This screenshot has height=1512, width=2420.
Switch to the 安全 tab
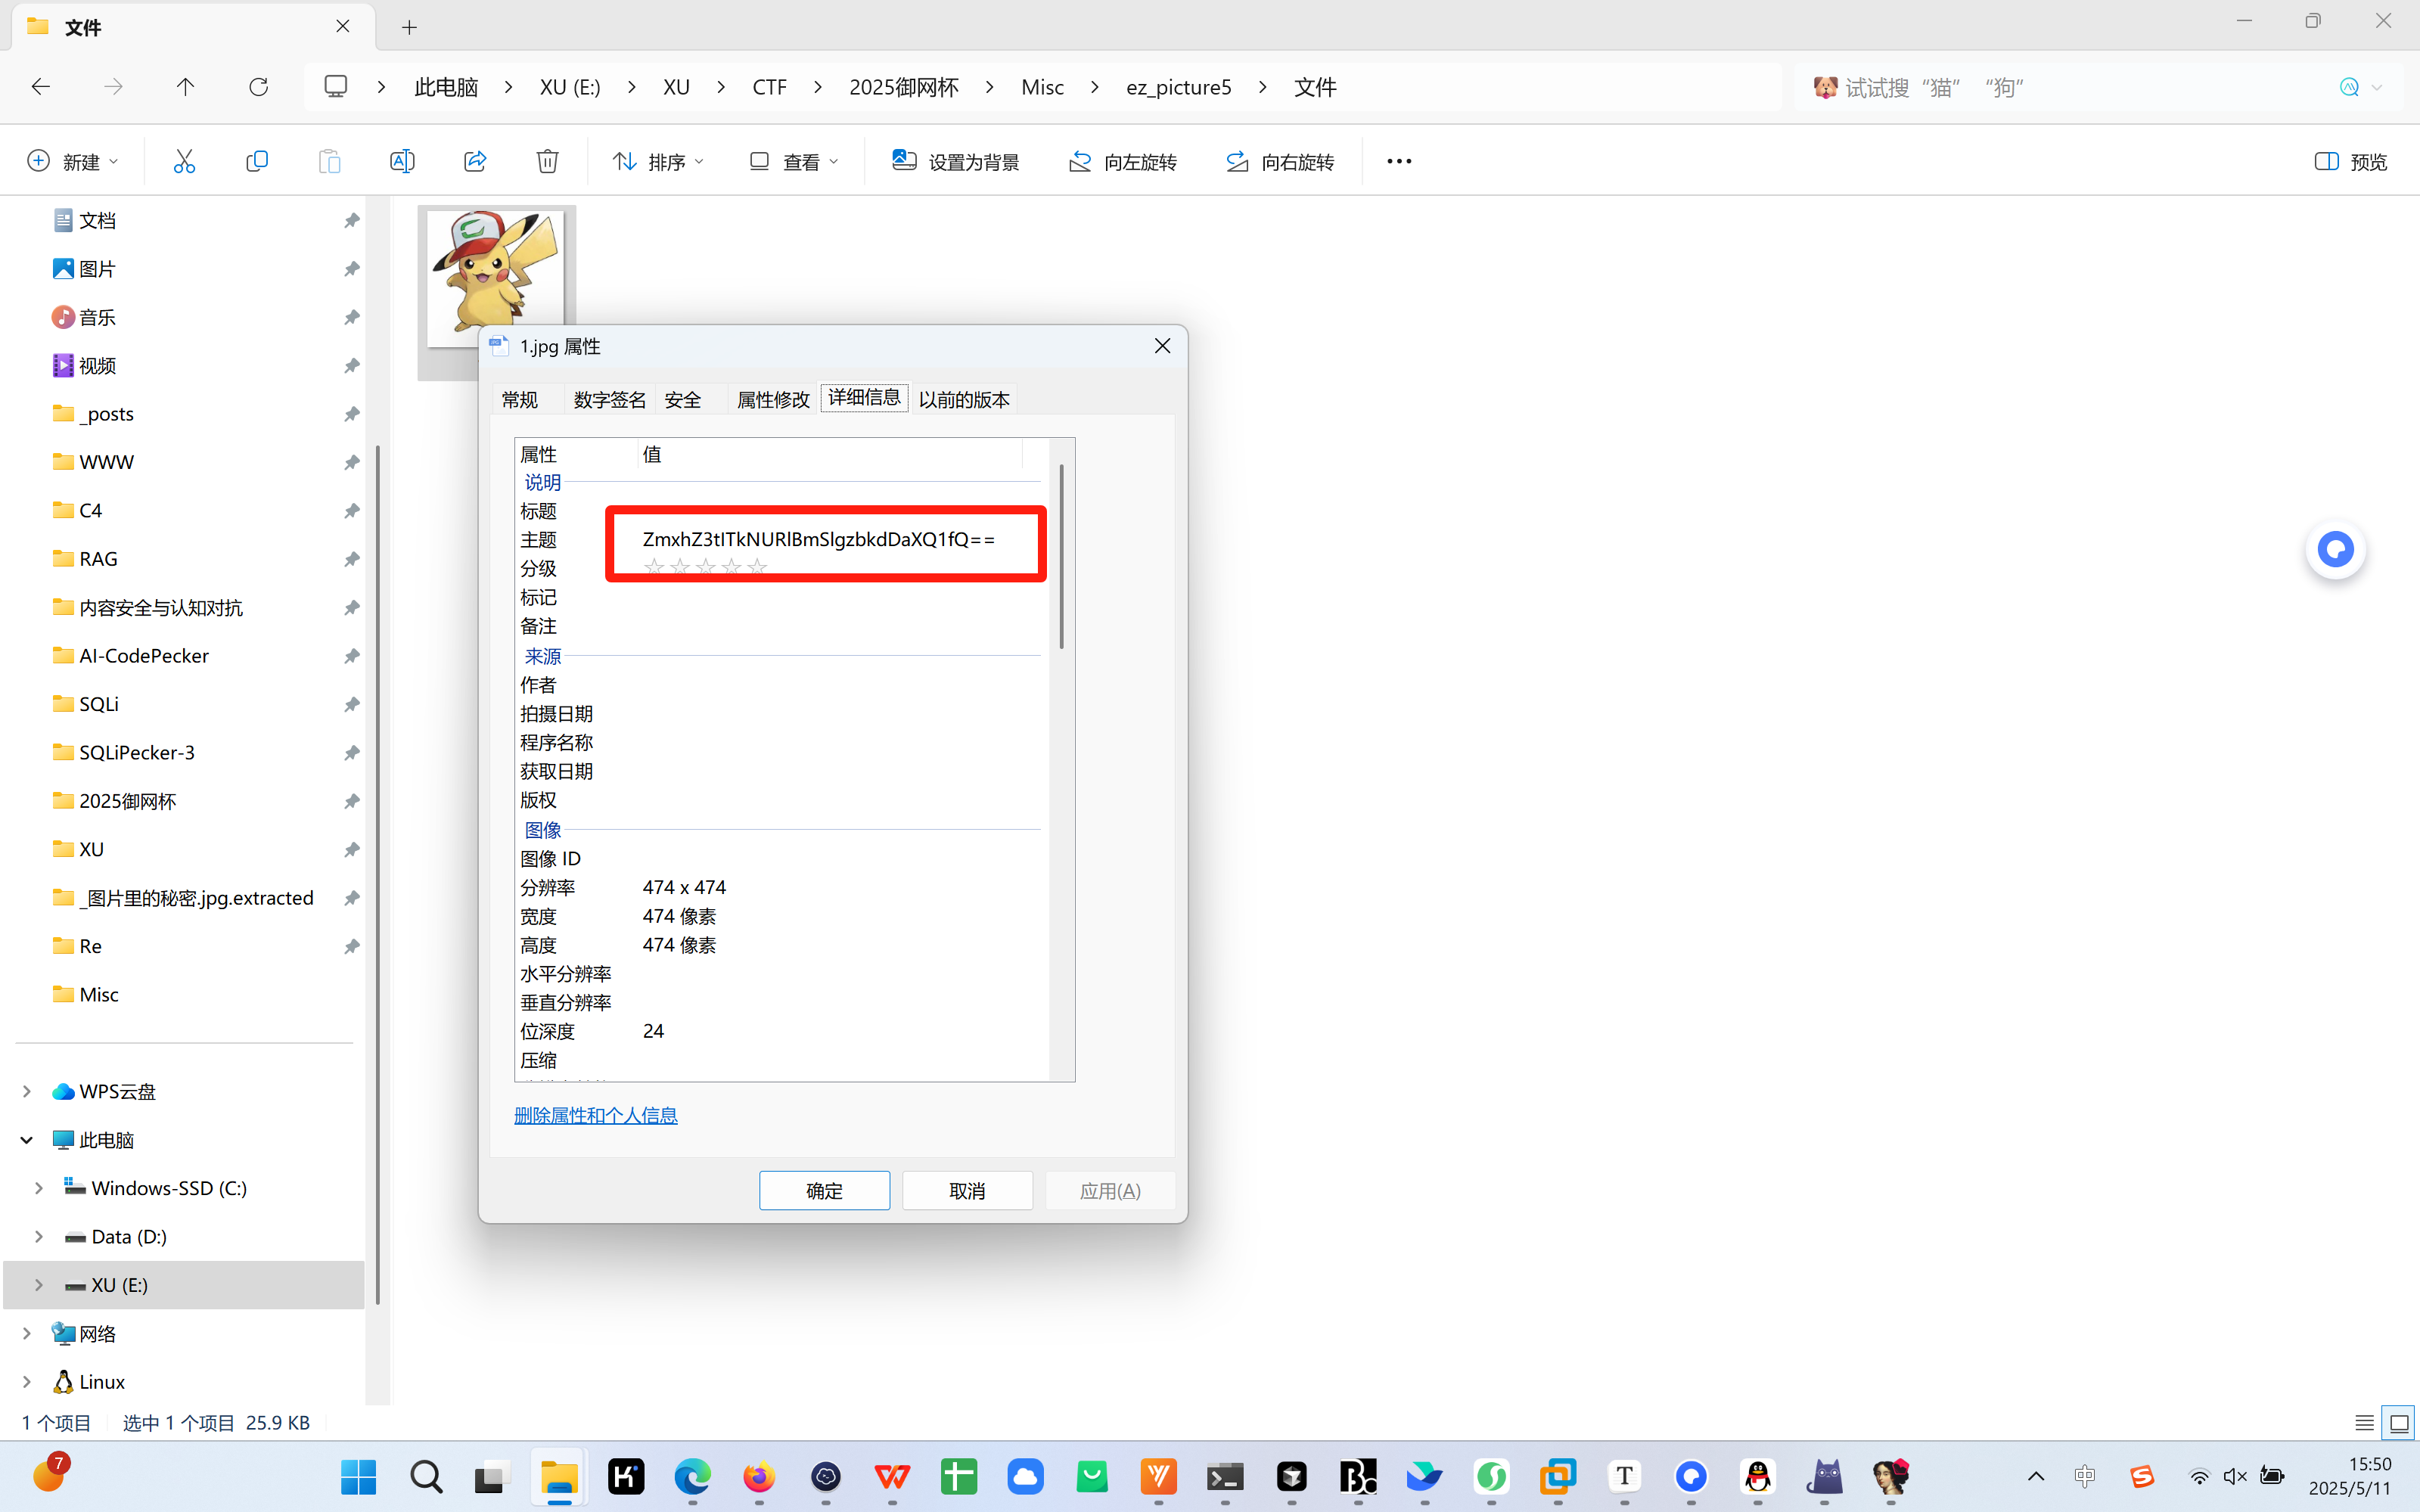[x=683, y=399]
